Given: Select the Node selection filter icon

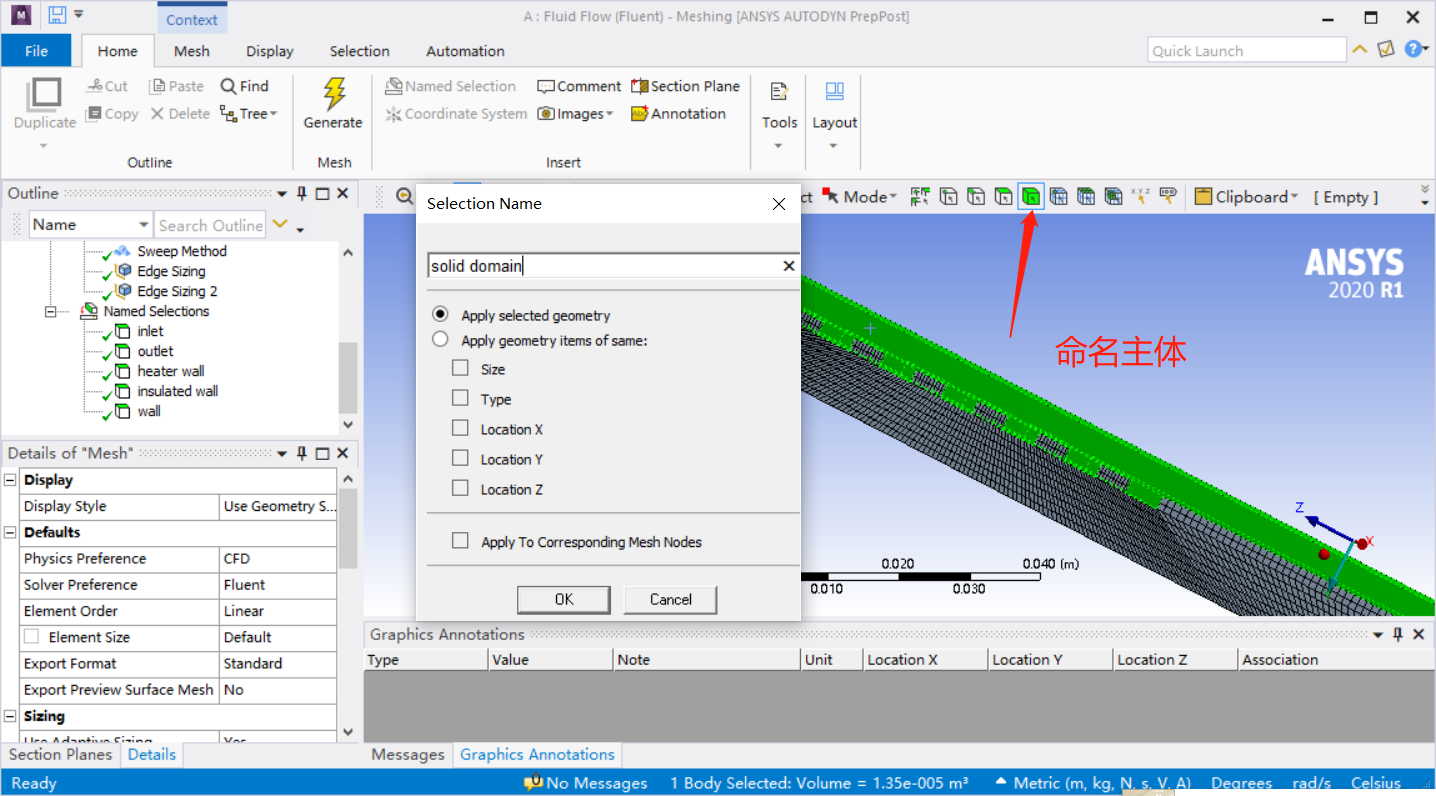Looking at the screenshot, I should pyautogui.click(x=1058, y=197).
